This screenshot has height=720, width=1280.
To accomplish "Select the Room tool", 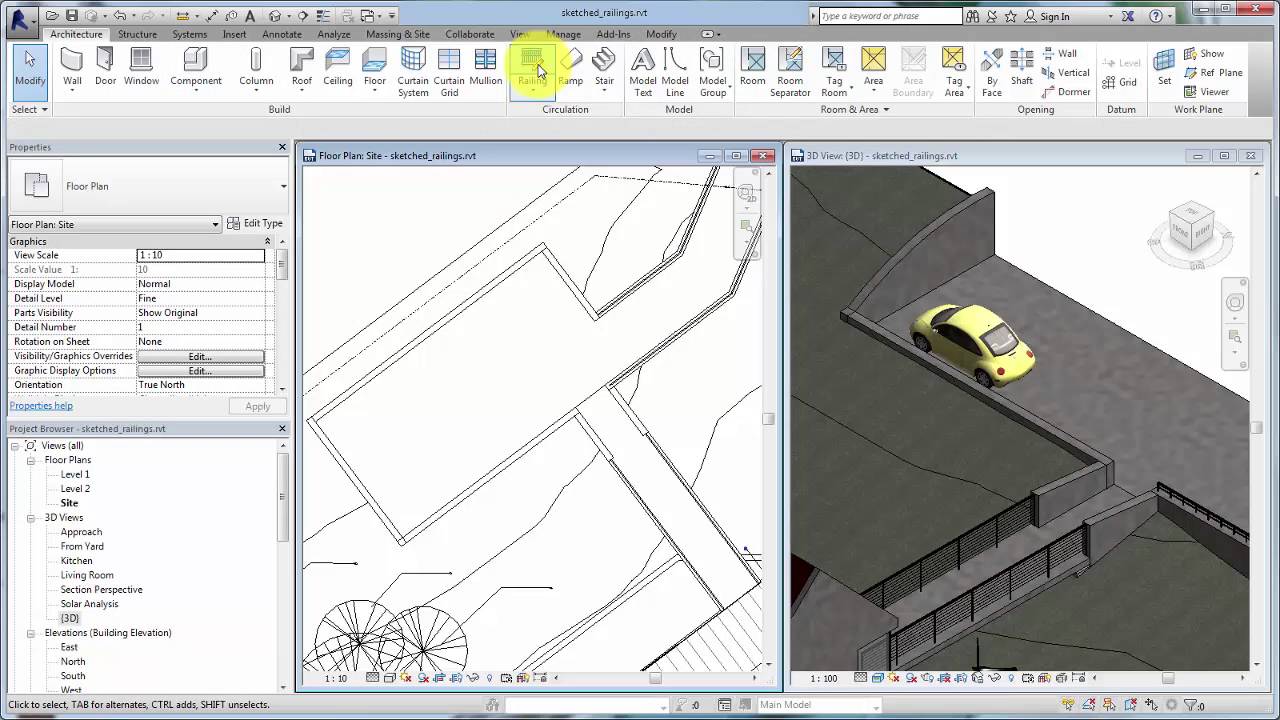I will (753, 68).
